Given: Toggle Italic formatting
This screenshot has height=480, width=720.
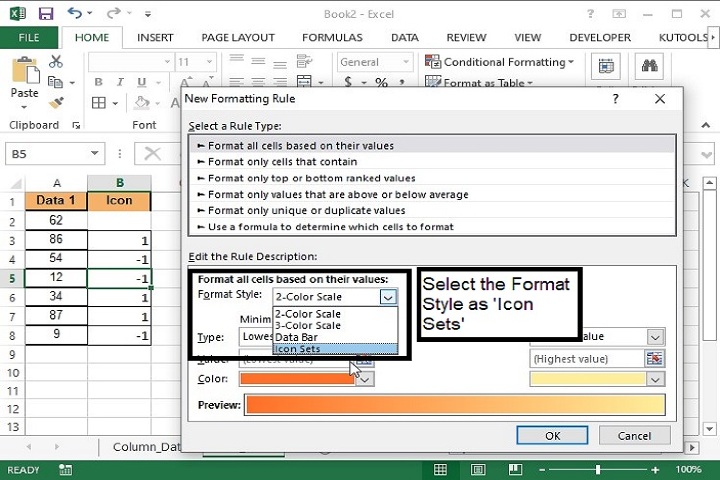Looking at the screenshot, I should [x=120, y=82].
